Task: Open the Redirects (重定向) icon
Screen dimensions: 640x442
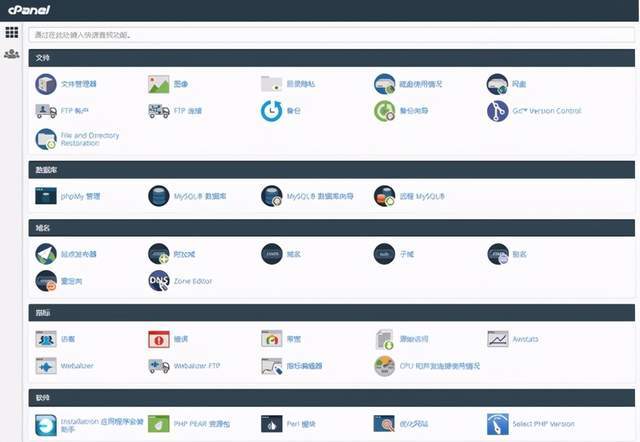Action: (x=46, y=281)
